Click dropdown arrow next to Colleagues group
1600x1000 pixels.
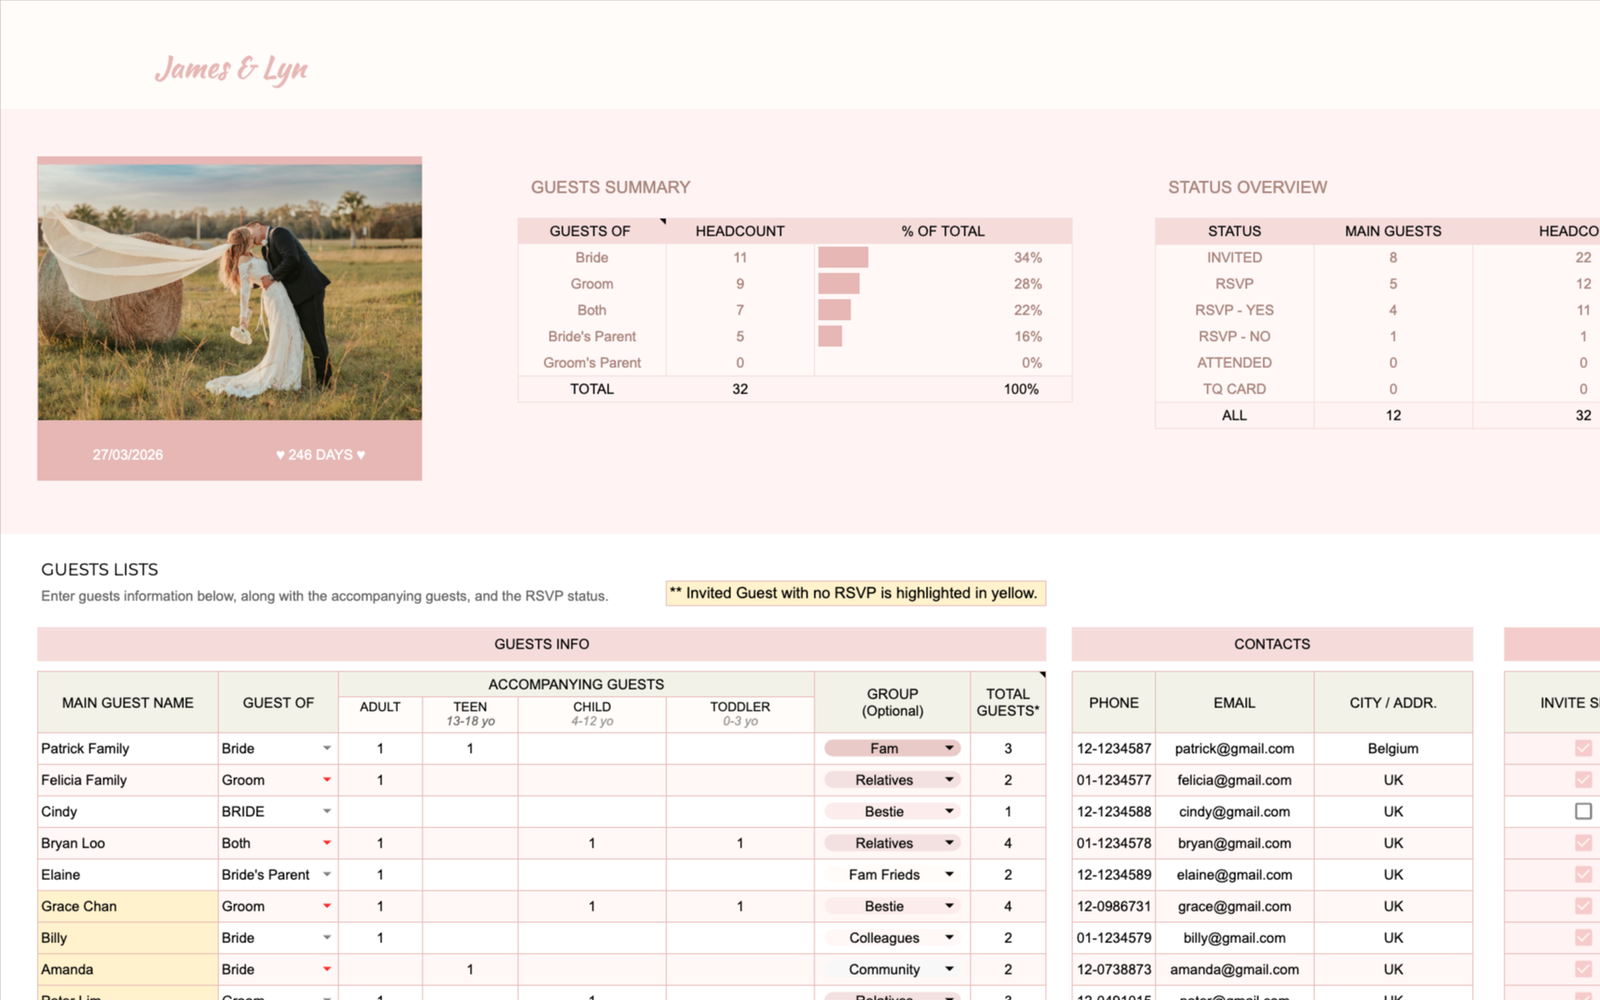point(949,938)
